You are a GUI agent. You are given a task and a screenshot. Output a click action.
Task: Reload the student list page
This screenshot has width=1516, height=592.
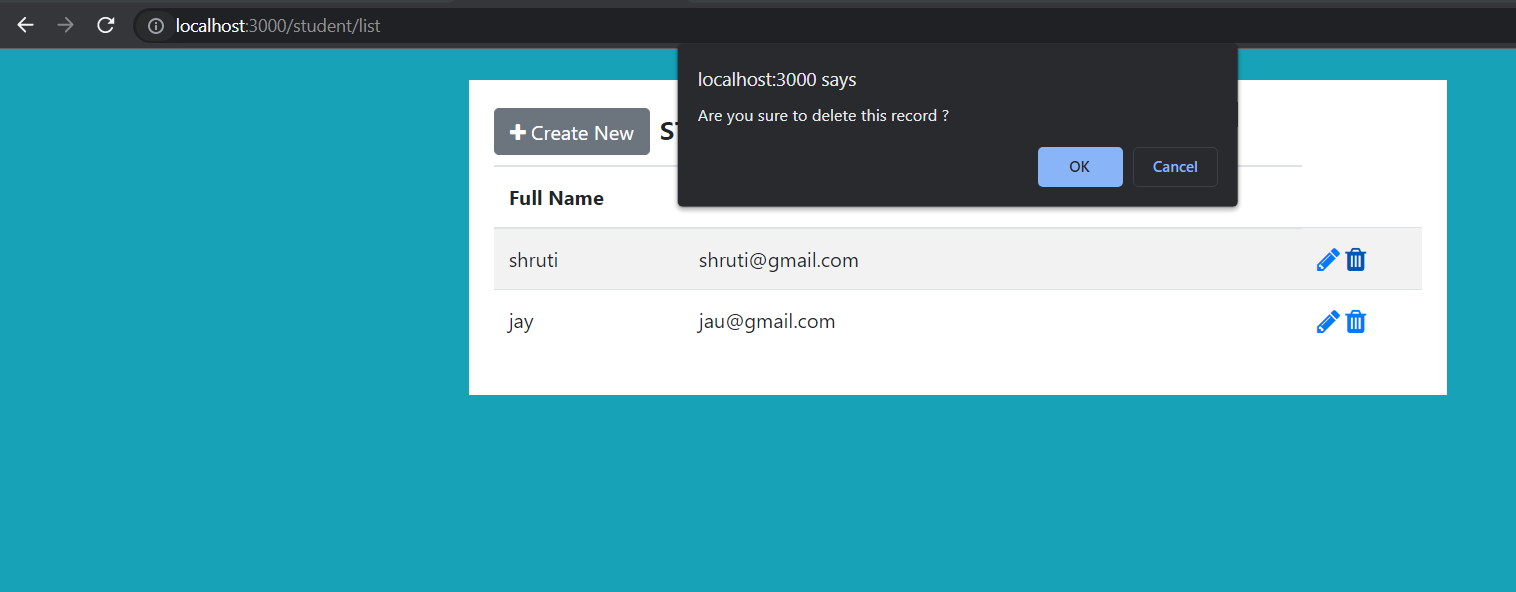106,25
